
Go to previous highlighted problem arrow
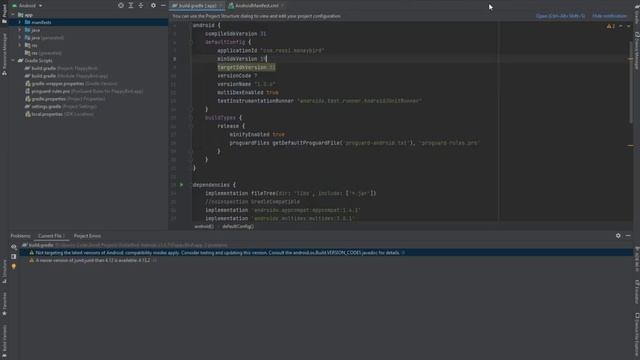(x=621, y=26)
